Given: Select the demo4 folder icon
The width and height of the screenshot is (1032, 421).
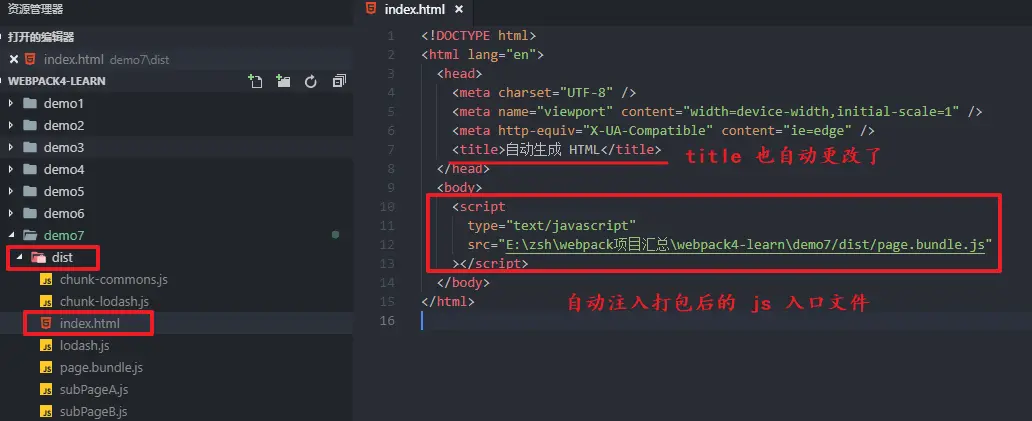Looking at the screenshot, I should 30,169.
